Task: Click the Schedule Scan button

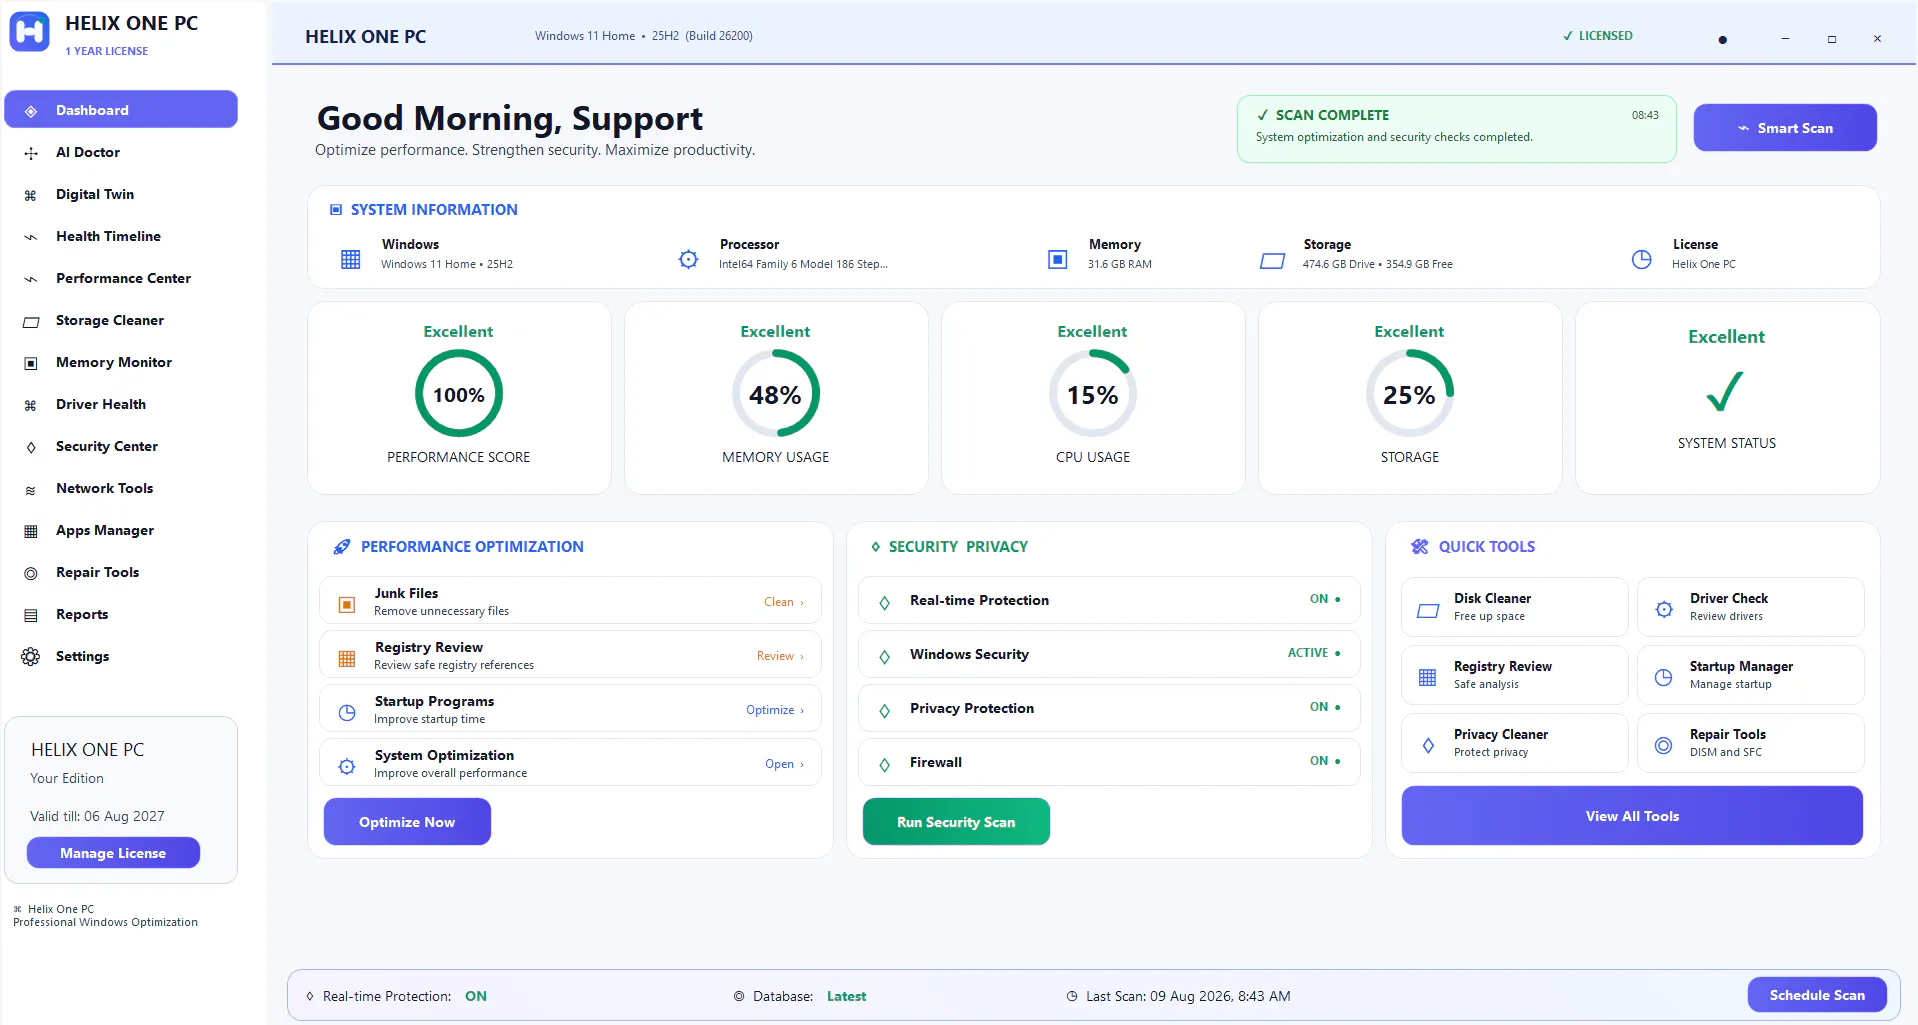Action: pos(1817,995)
